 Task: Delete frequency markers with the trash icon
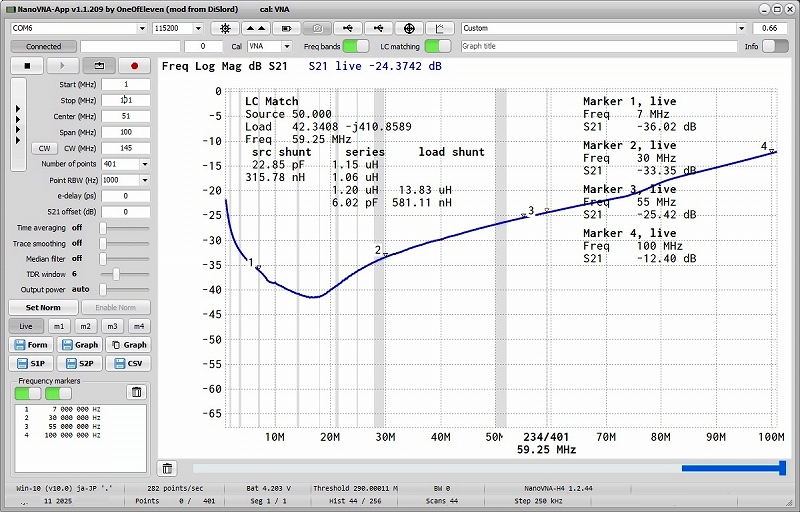point(137,392)
